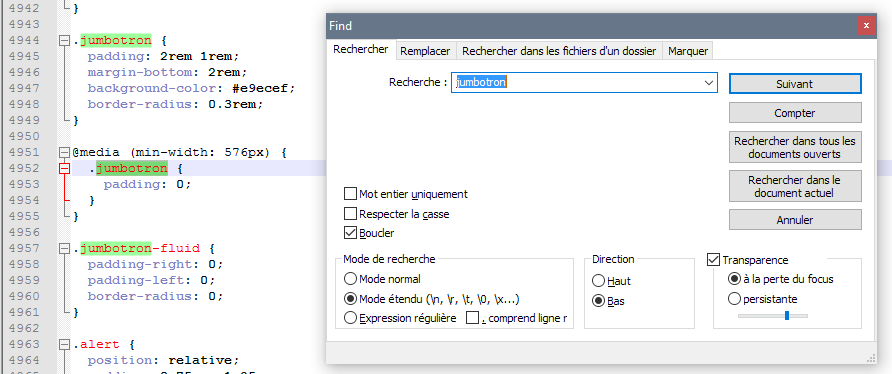Collapse the .jumbotron fold marker at line 4944
The image size is (892, 374).
(x=64, y=41)
